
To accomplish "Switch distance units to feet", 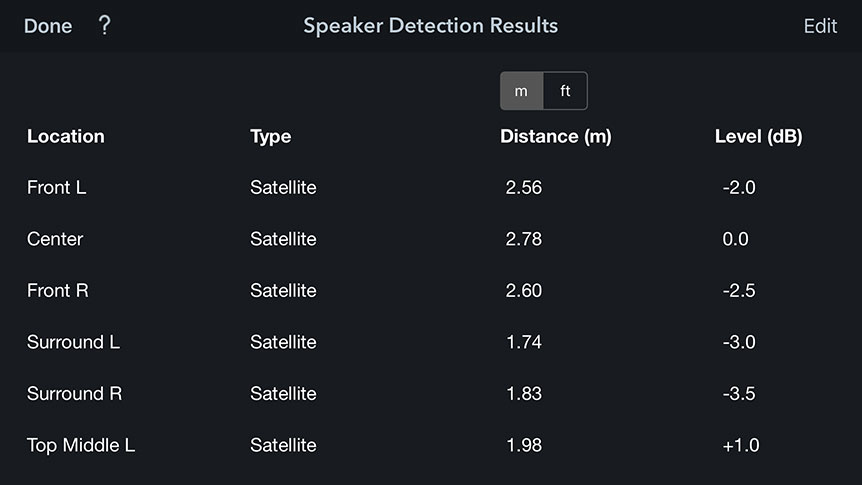I will 565,91.
